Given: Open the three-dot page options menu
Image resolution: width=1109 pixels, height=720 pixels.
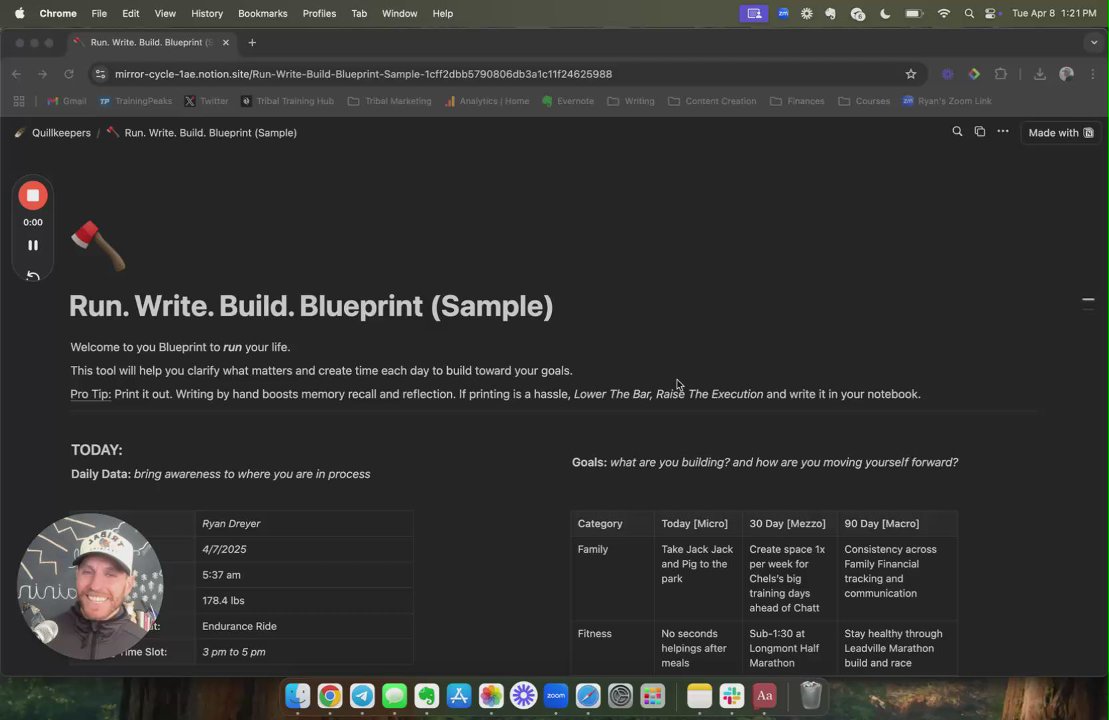Looking at the screenshot, I should point(1003,132).
